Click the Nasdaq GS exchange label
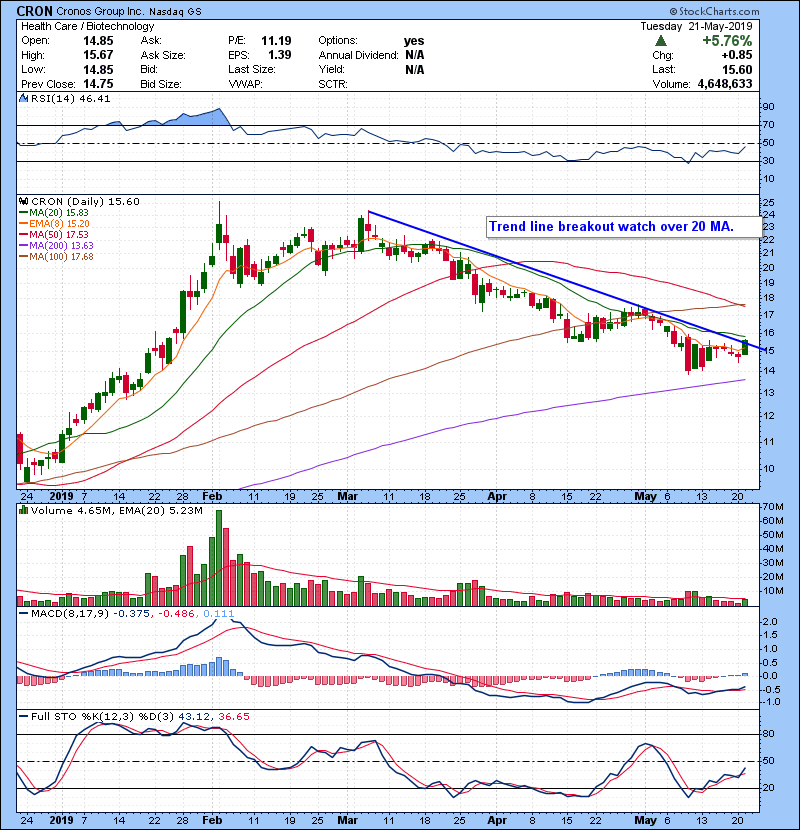The height and width of the screenshot is (830, 800). coord(175,11)
